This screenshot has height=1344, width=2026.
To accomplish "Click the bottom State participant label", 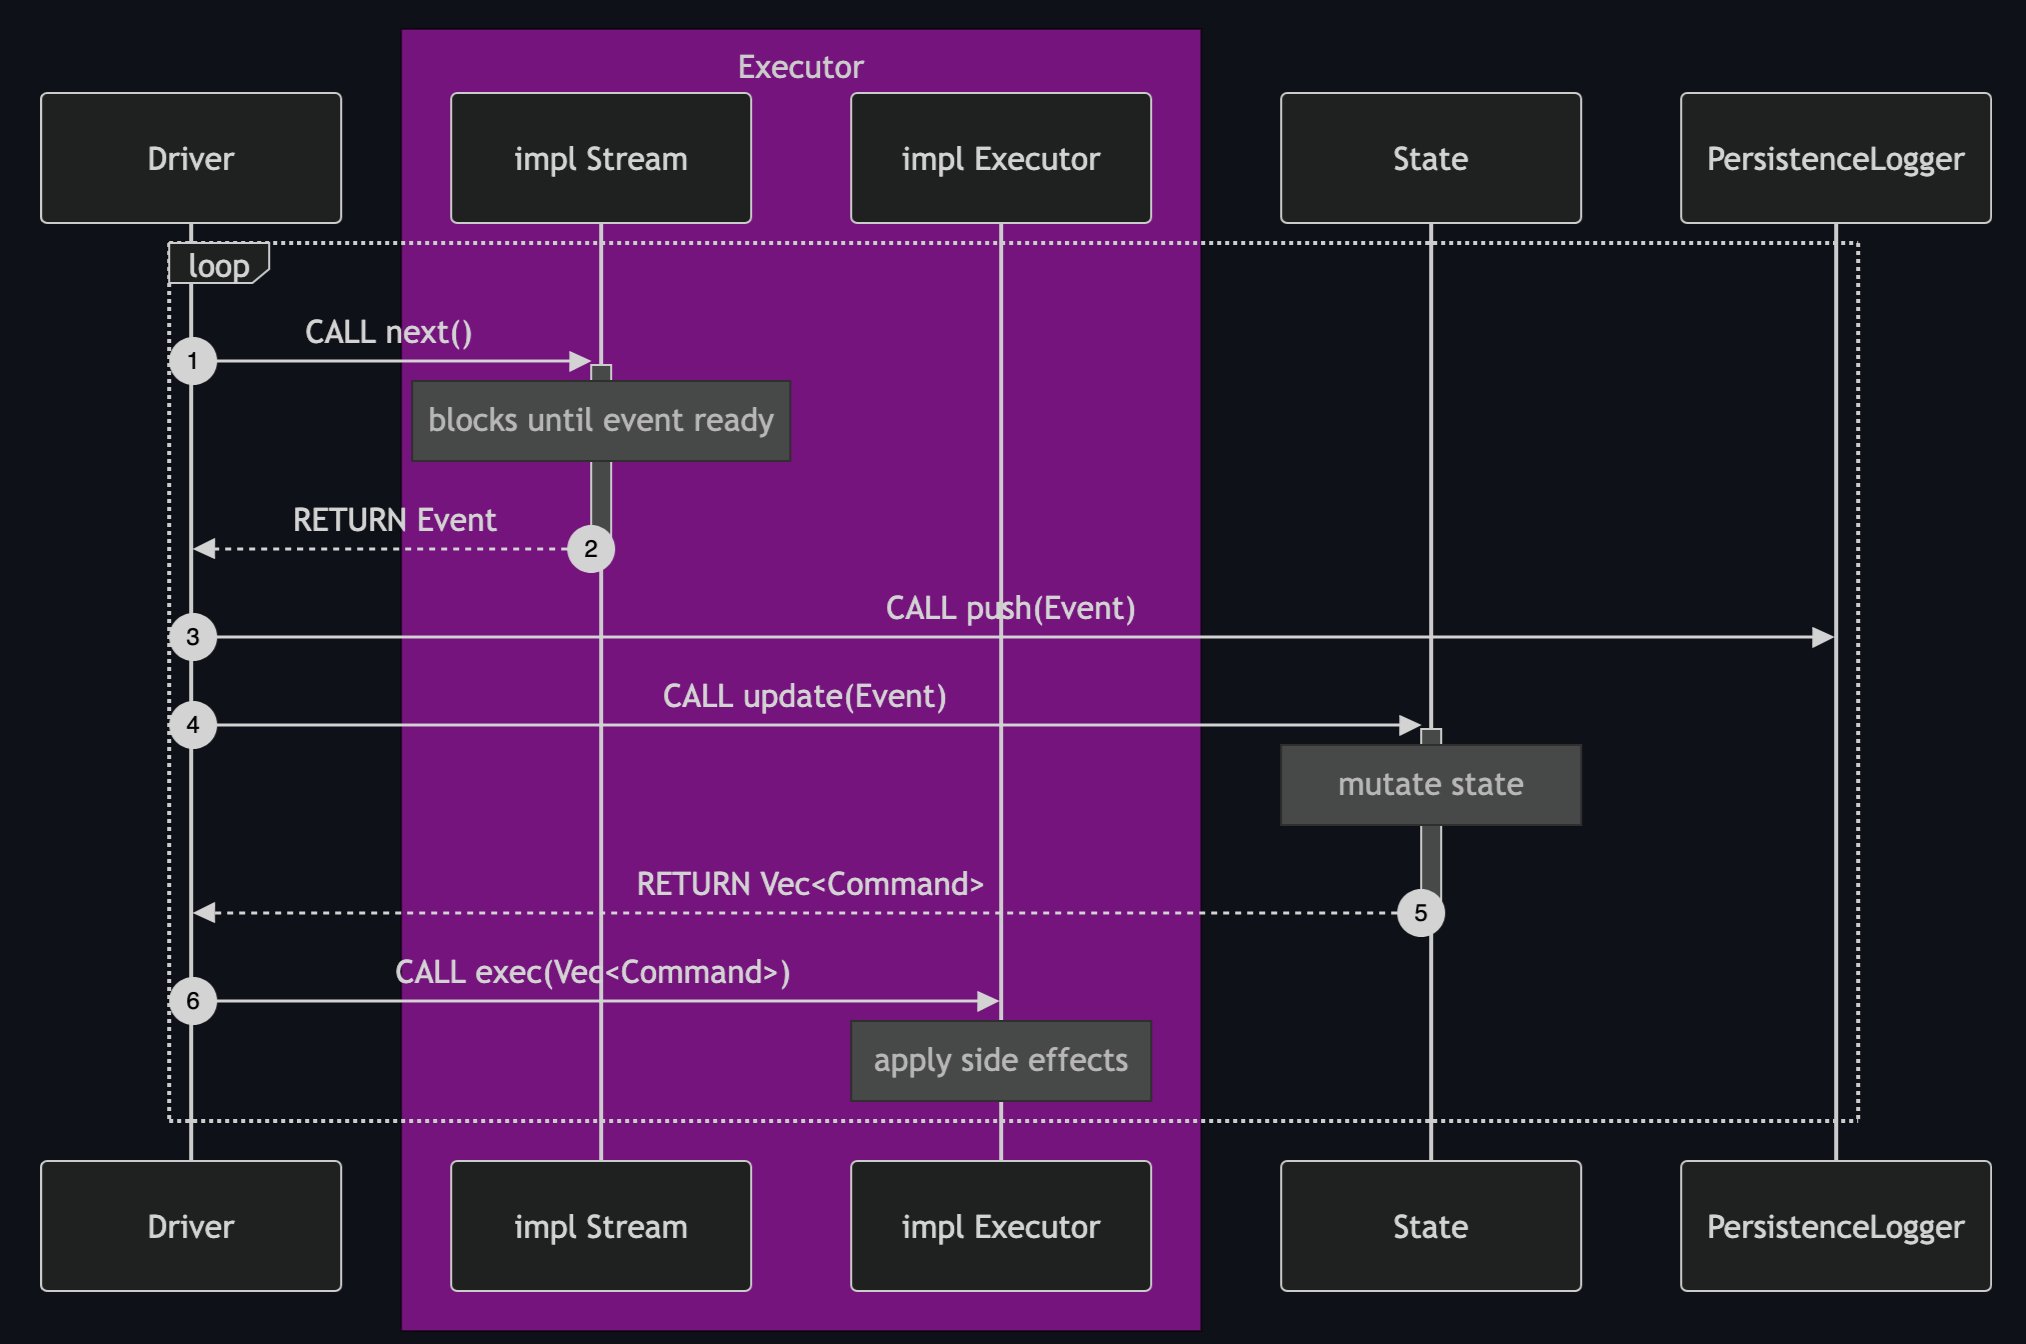I will coord(1430,1225).
